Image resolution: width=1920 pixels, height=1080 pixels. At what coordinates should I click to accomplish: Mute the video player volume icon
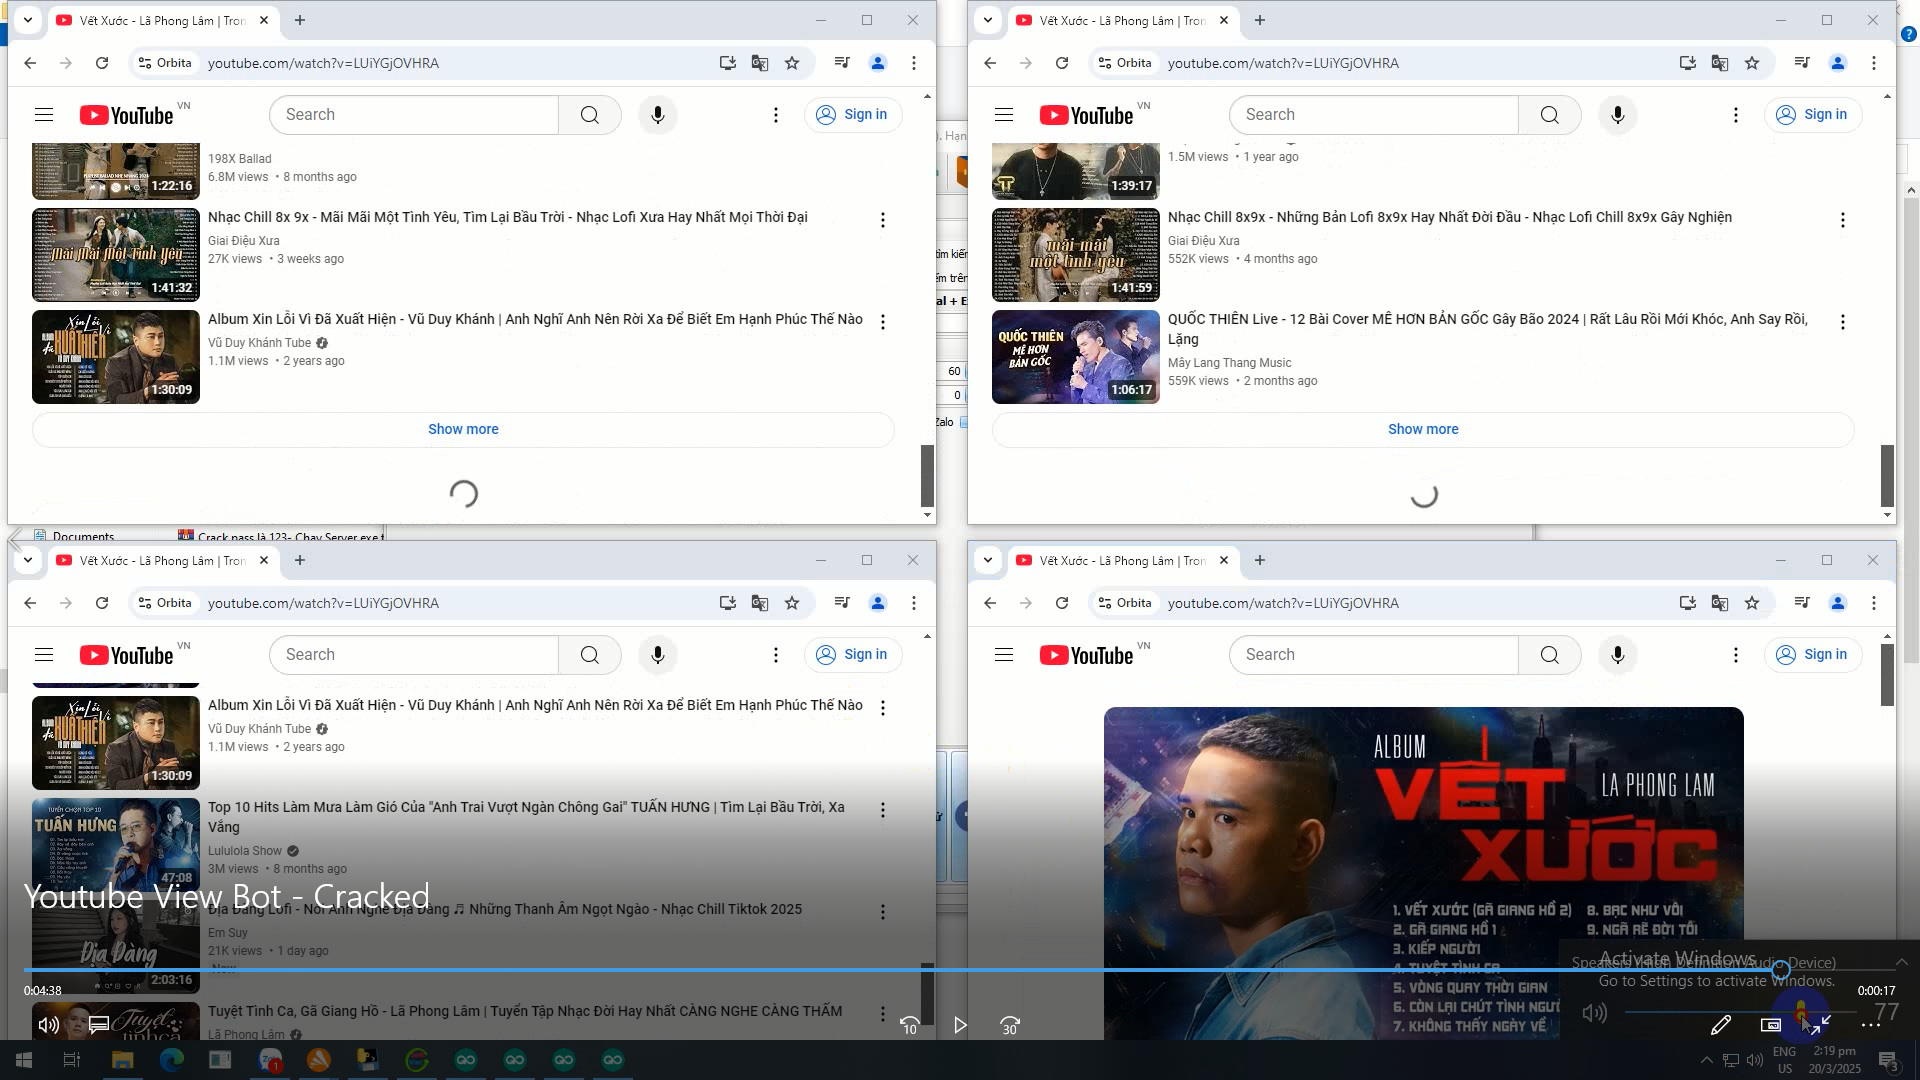[48, 1025]
